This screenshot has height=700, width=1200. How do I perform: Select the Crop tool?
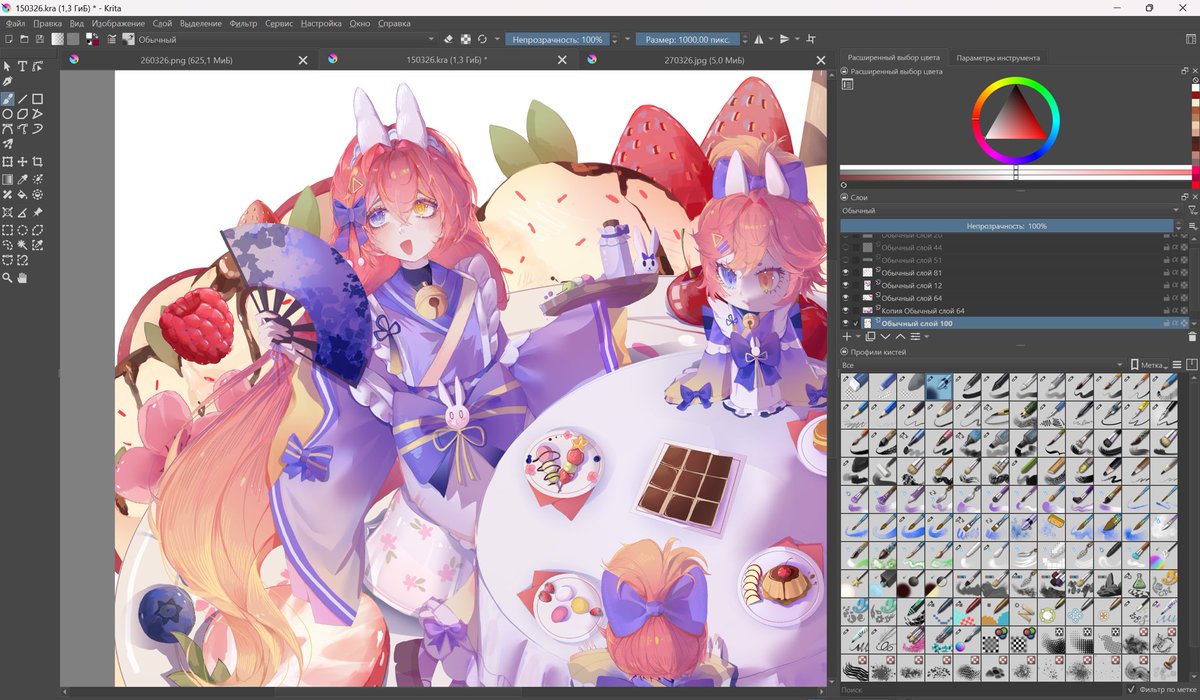click(37, 161)
